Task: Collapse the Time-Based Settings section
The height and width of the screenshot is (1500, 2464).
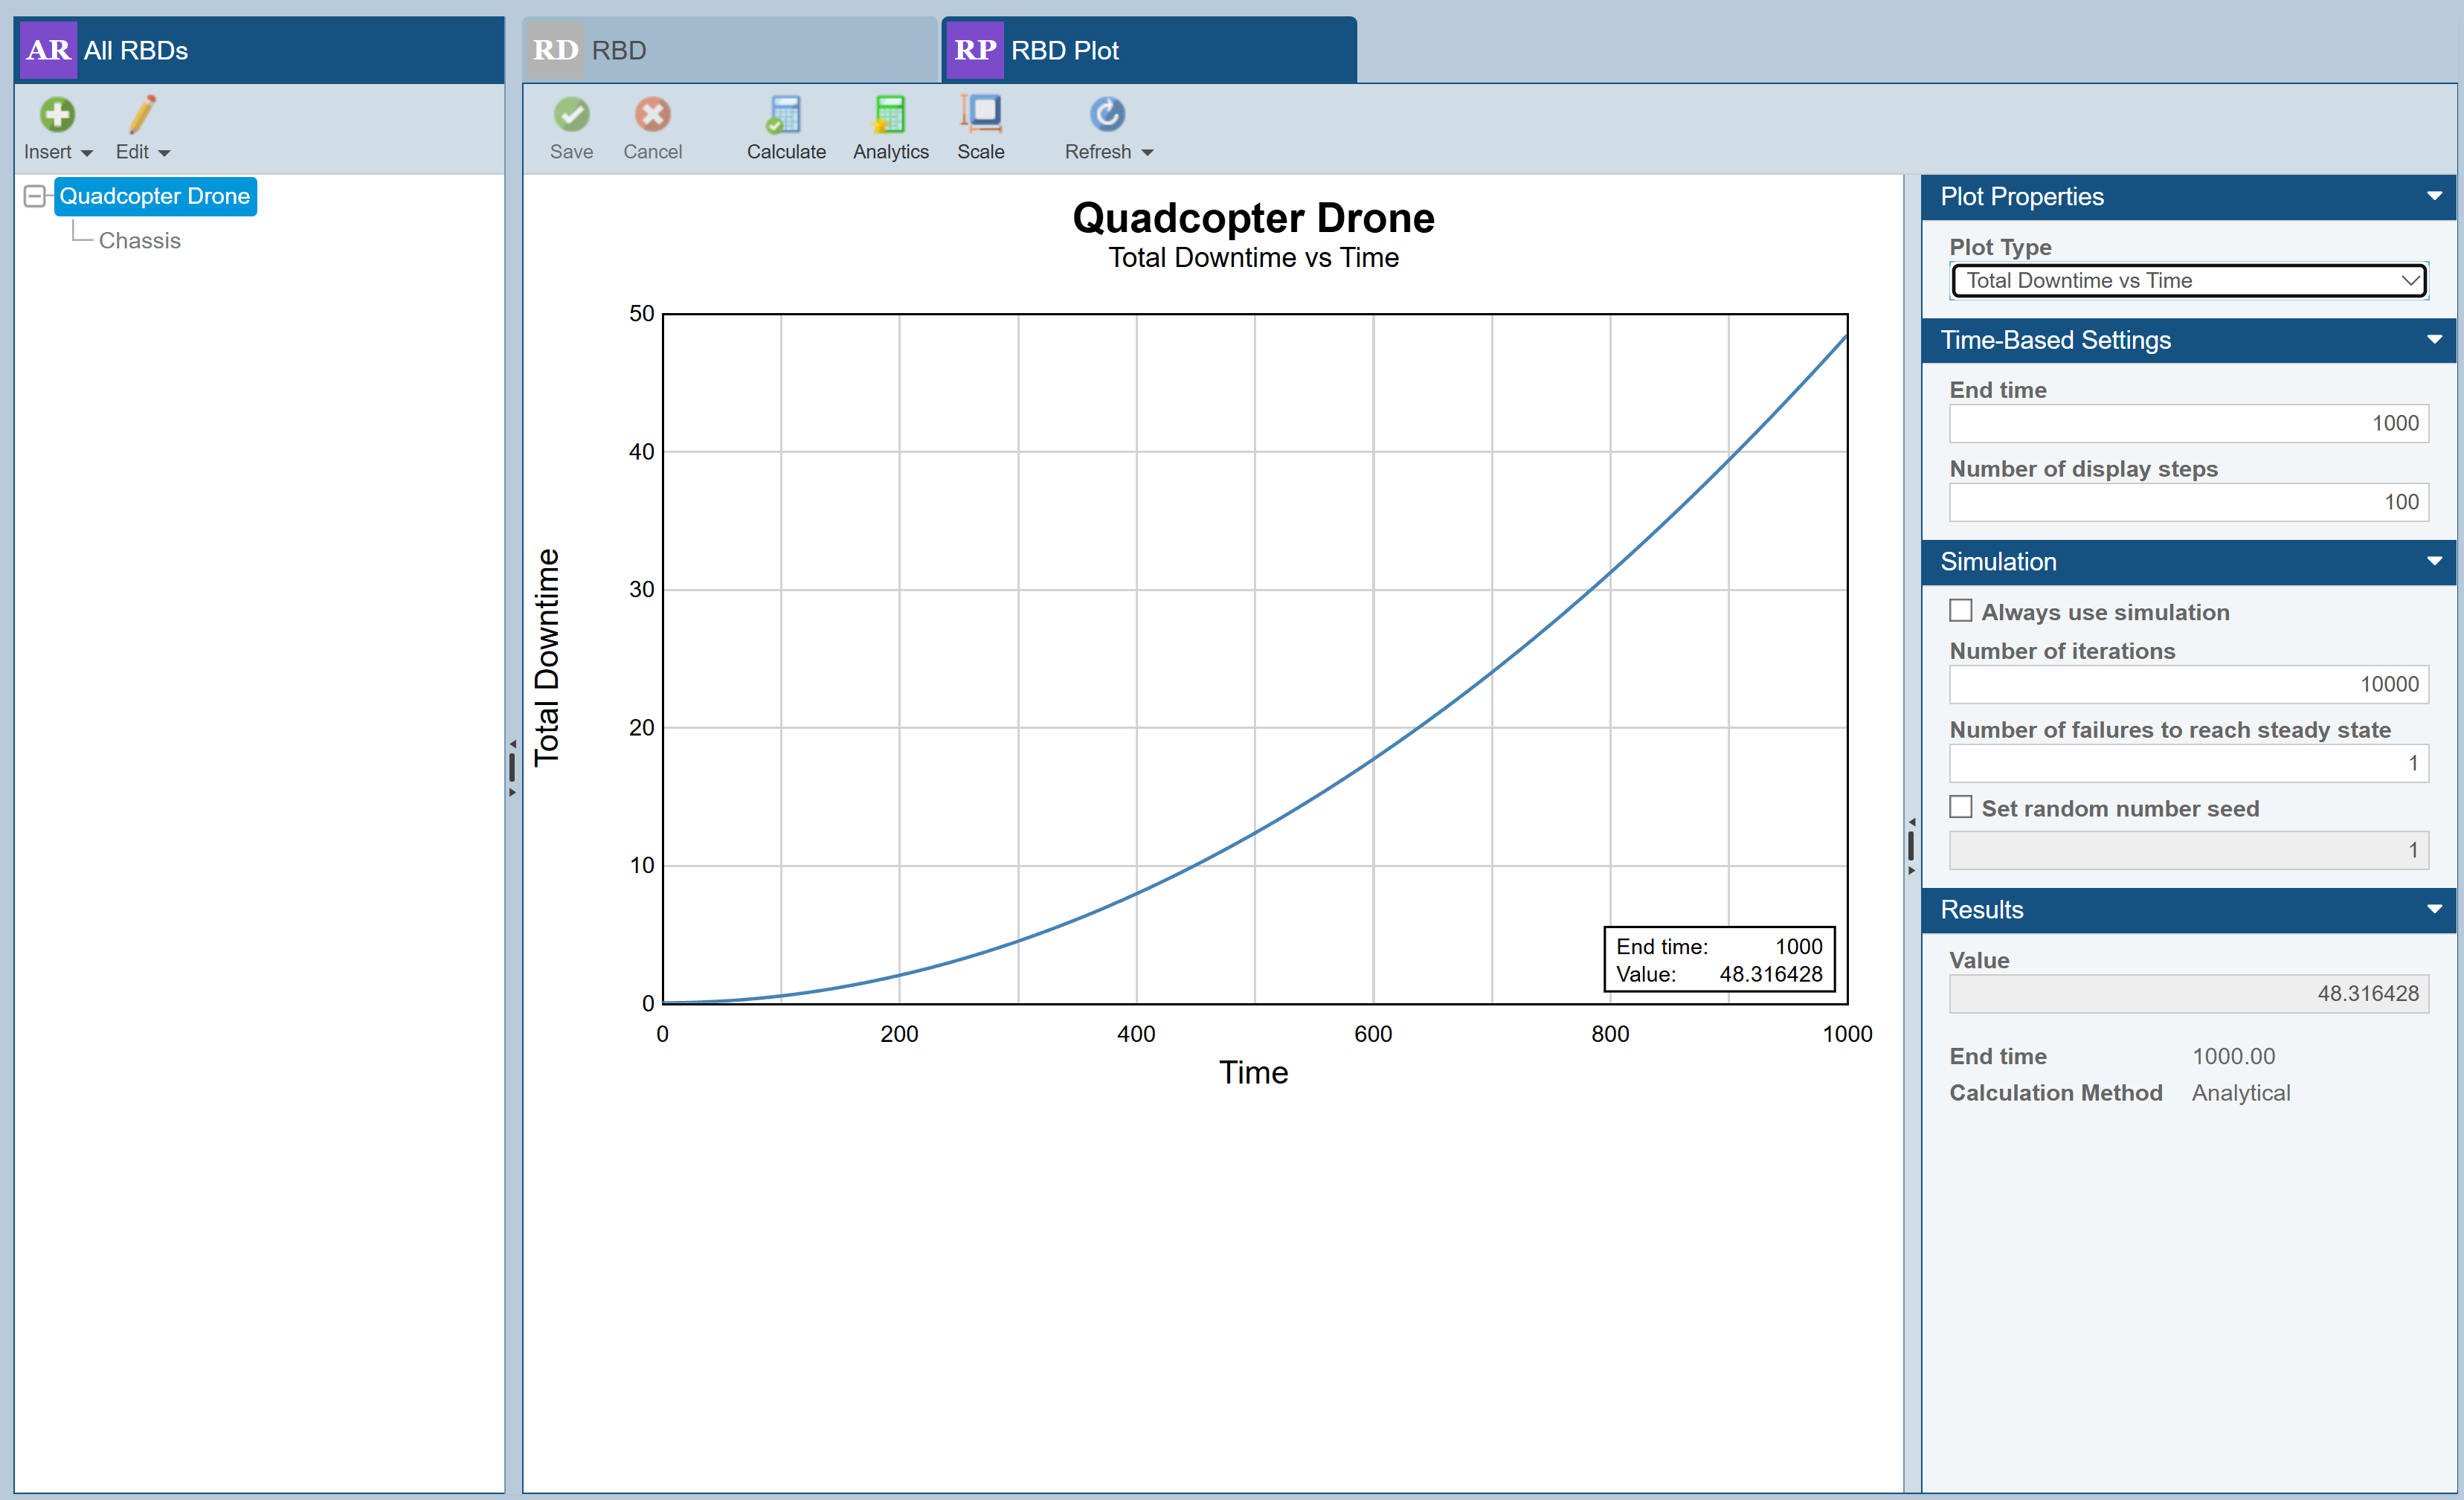Action: pos(2434,340)
